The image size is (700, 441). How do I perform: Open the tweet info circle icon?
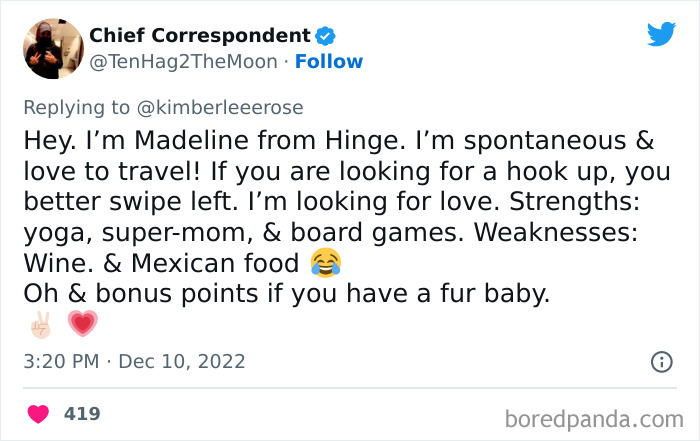click(661, 362)
